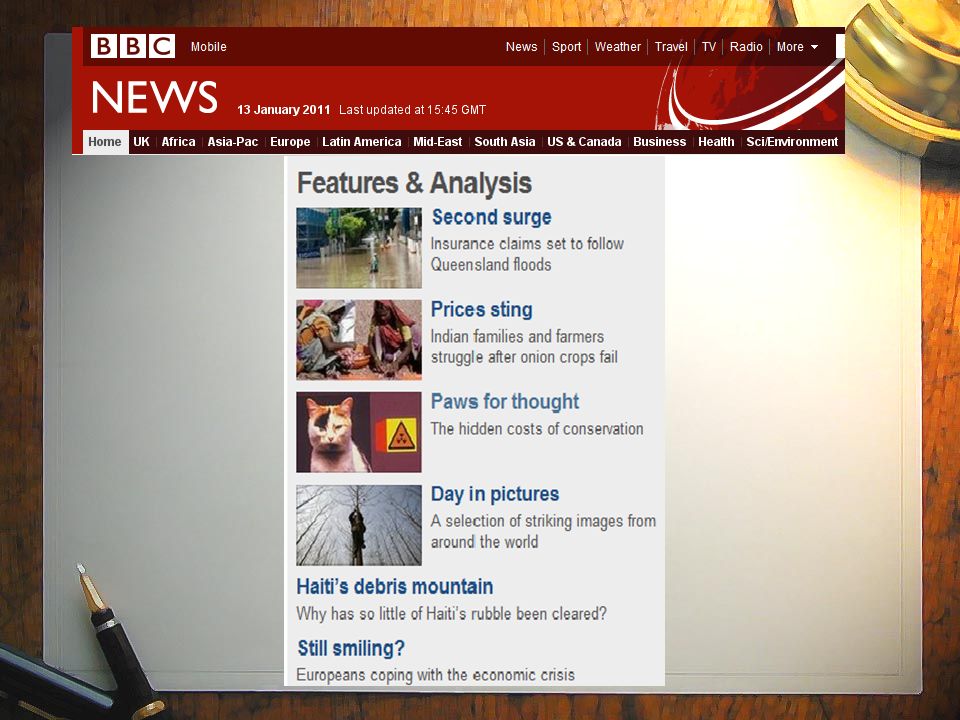Open the Radio section
960x720 pixels.
(x=746, y=47)
